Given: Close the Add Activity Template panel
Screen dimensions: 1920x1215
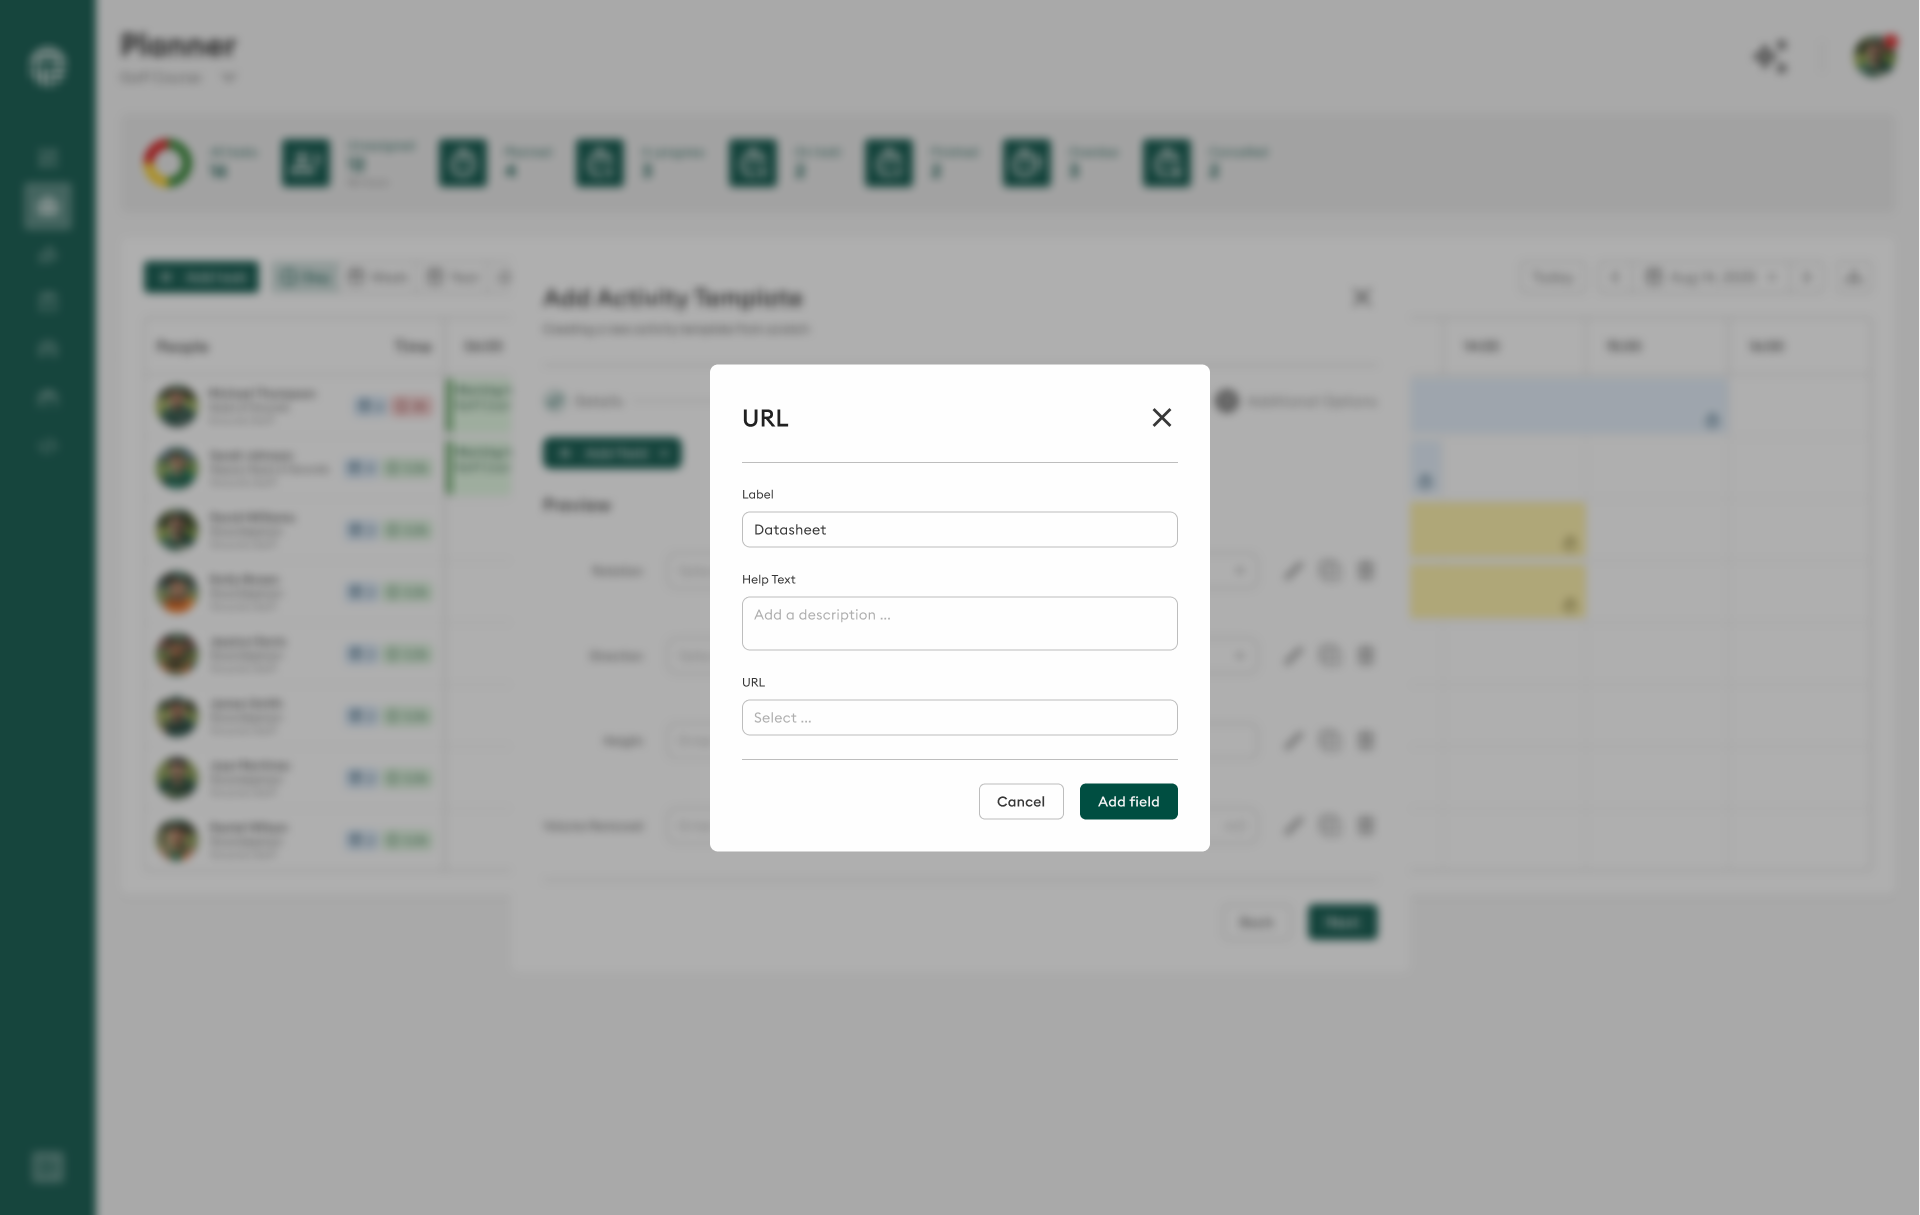Looking at the screenshot, I should (1361, 297).
